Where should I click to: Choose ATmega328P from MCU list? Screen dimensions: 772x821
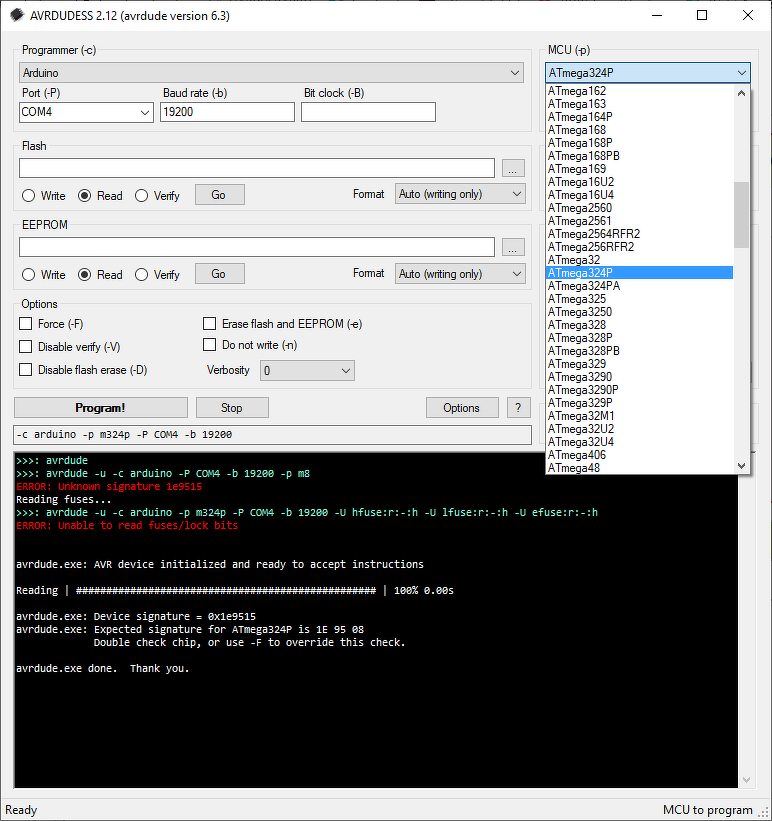639,338
